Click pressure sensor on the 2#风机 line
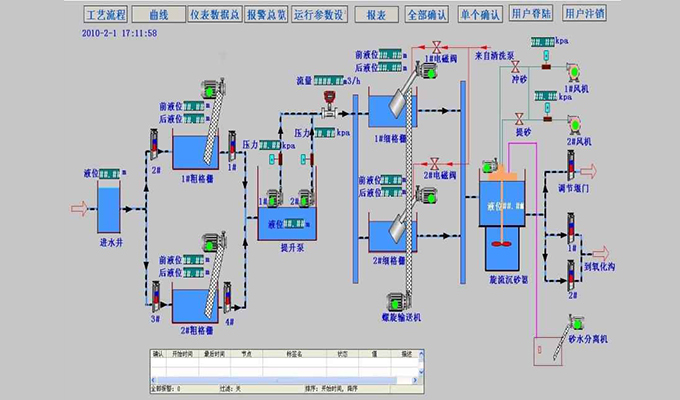This screenshot has width=680, height=400. click(x=547, y=112)
